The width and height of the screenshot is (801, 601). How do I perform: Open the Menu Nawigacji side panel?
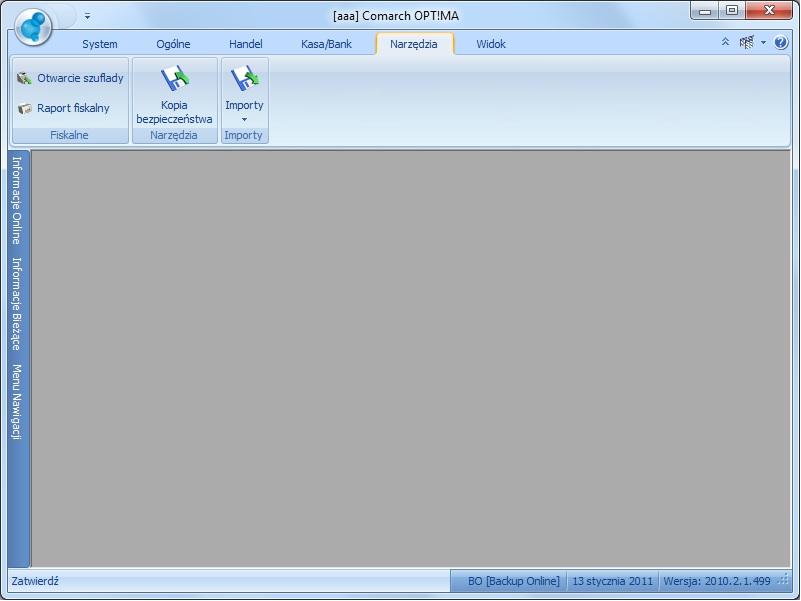coord(17,402)
